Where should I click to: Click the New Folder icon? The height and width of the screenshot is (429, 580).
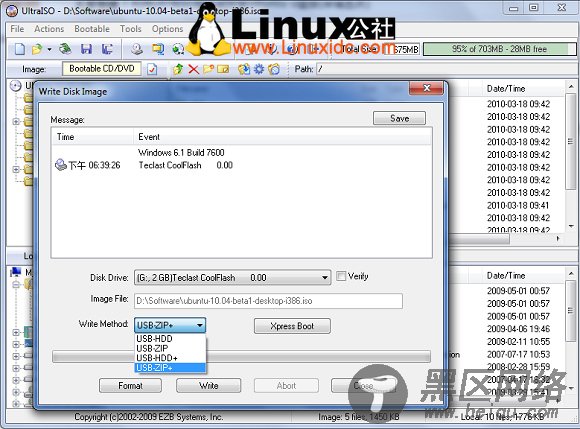208,69
